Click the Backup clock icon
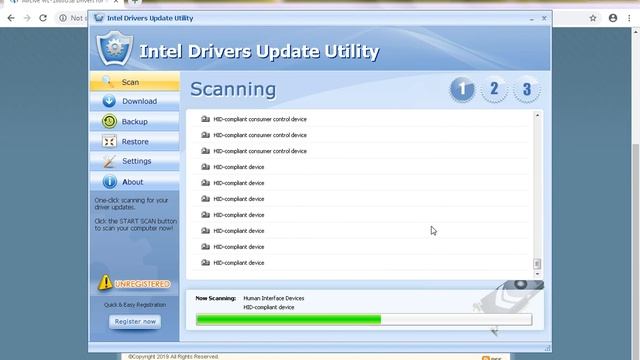The image size is (640, 360). (x=109, y=121)
